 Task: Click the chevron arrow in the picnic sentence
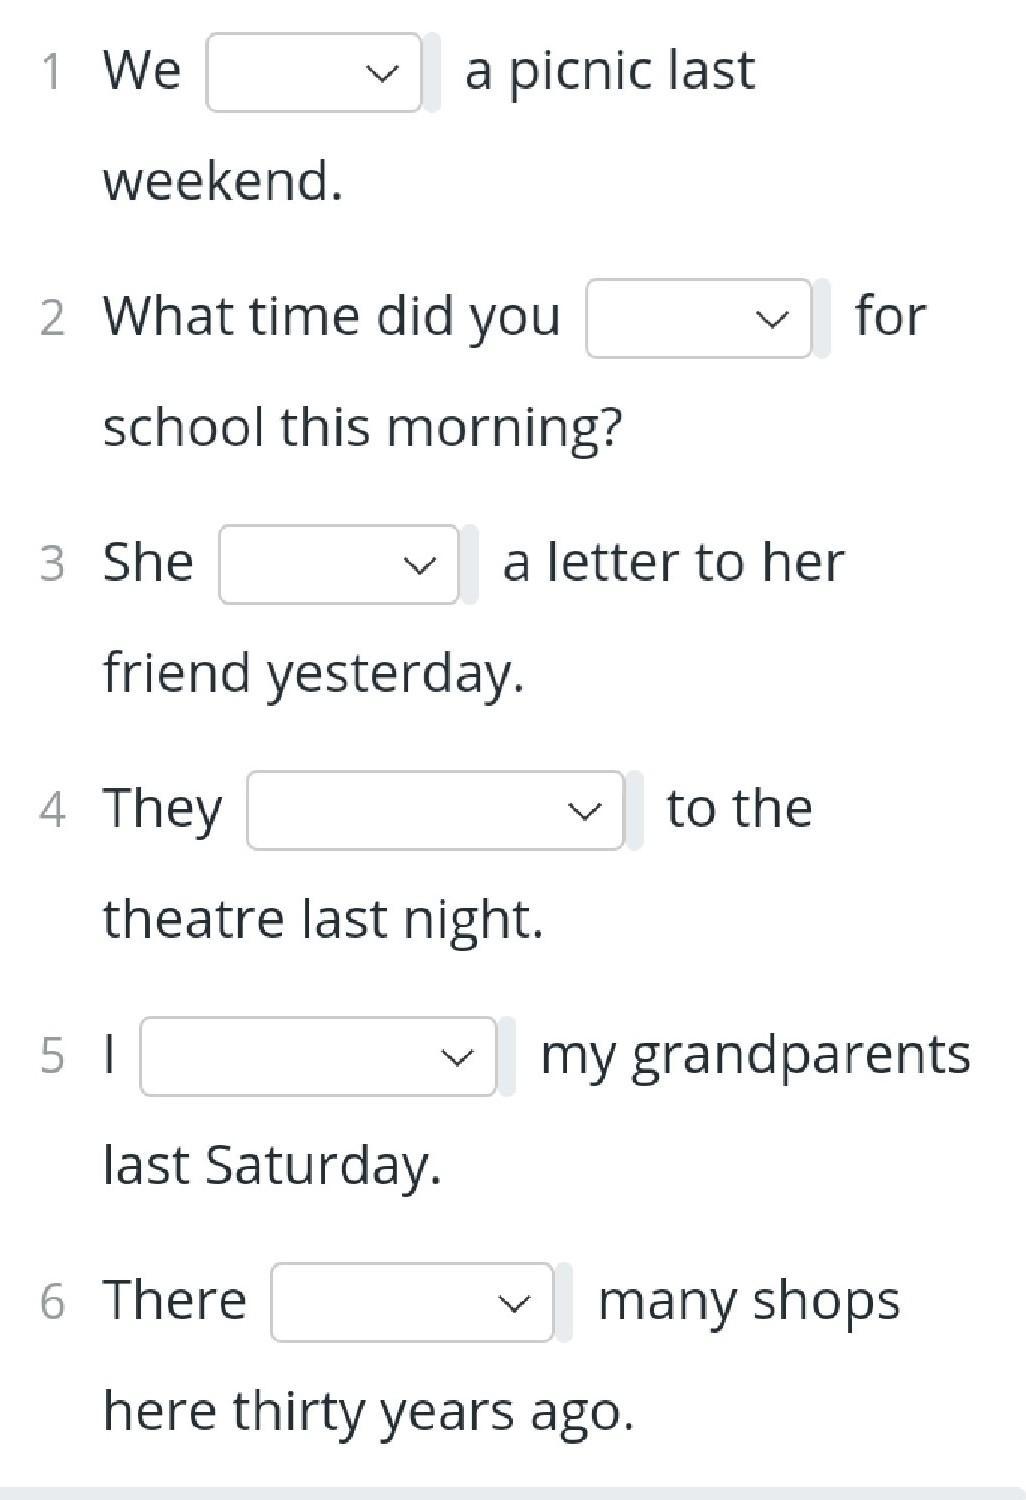pos(381,73)
